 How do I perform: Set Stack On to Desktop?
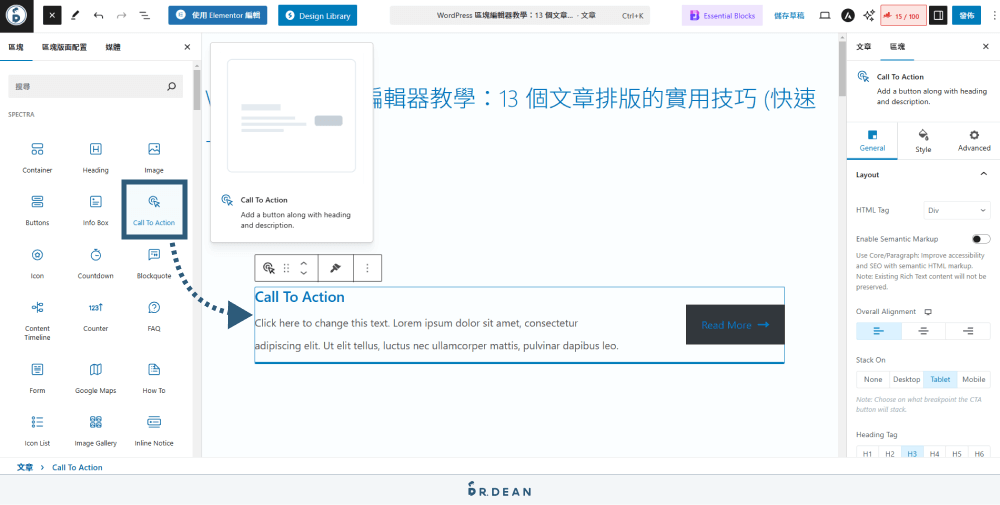(x=906, y=379)
